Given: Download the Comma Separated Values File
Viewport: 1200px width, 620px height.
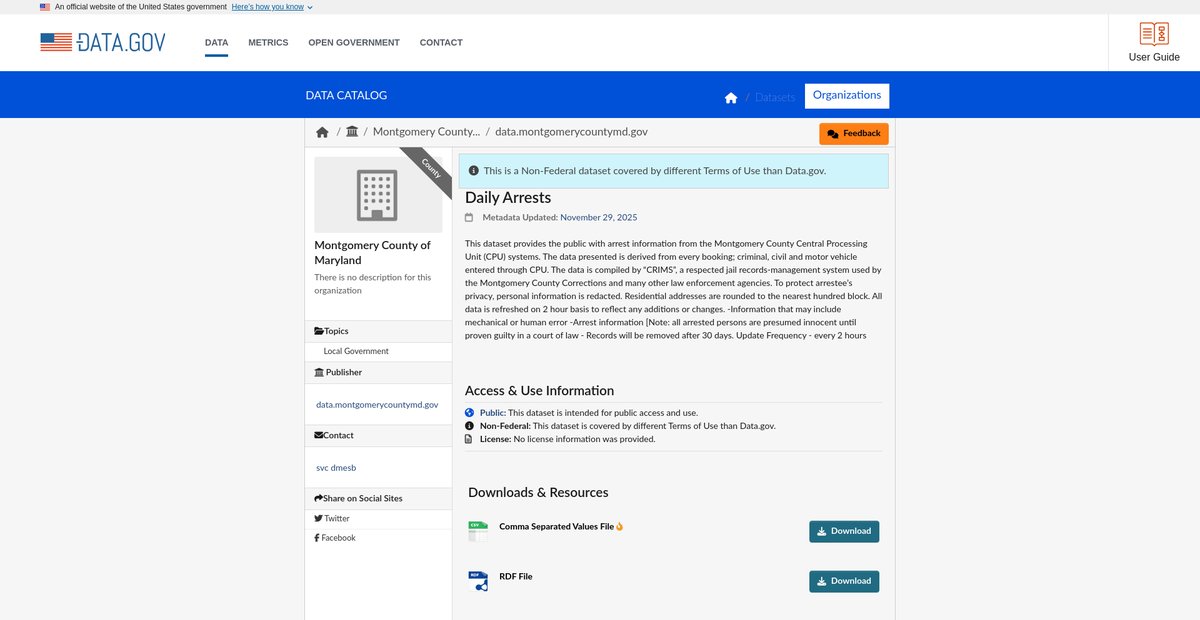Looking at the screenshot, I should [844, 531].
